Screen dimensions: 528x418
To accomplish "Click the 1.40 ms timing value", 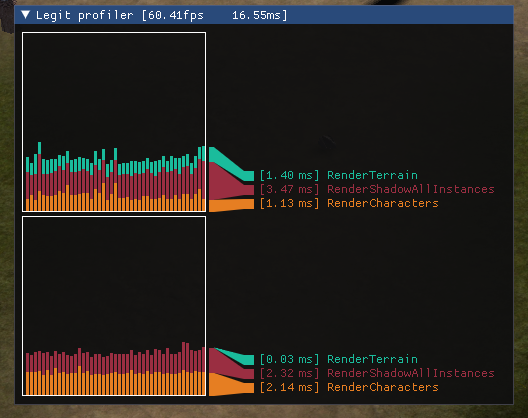I will pos(289,175).
